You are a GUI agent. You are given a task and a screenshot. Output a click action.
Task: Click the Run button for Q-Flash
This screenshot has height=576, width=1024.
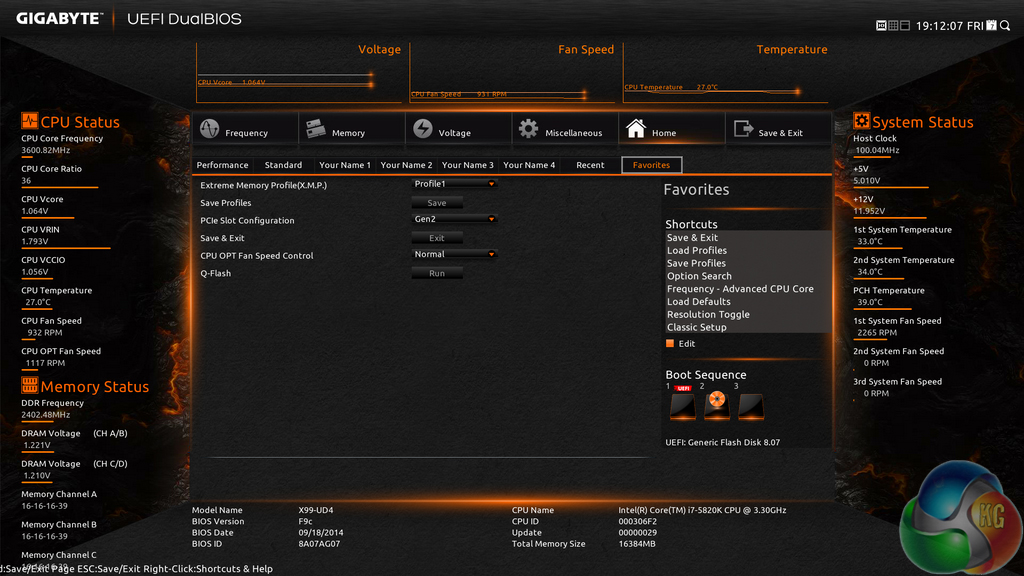click(437, 274)
